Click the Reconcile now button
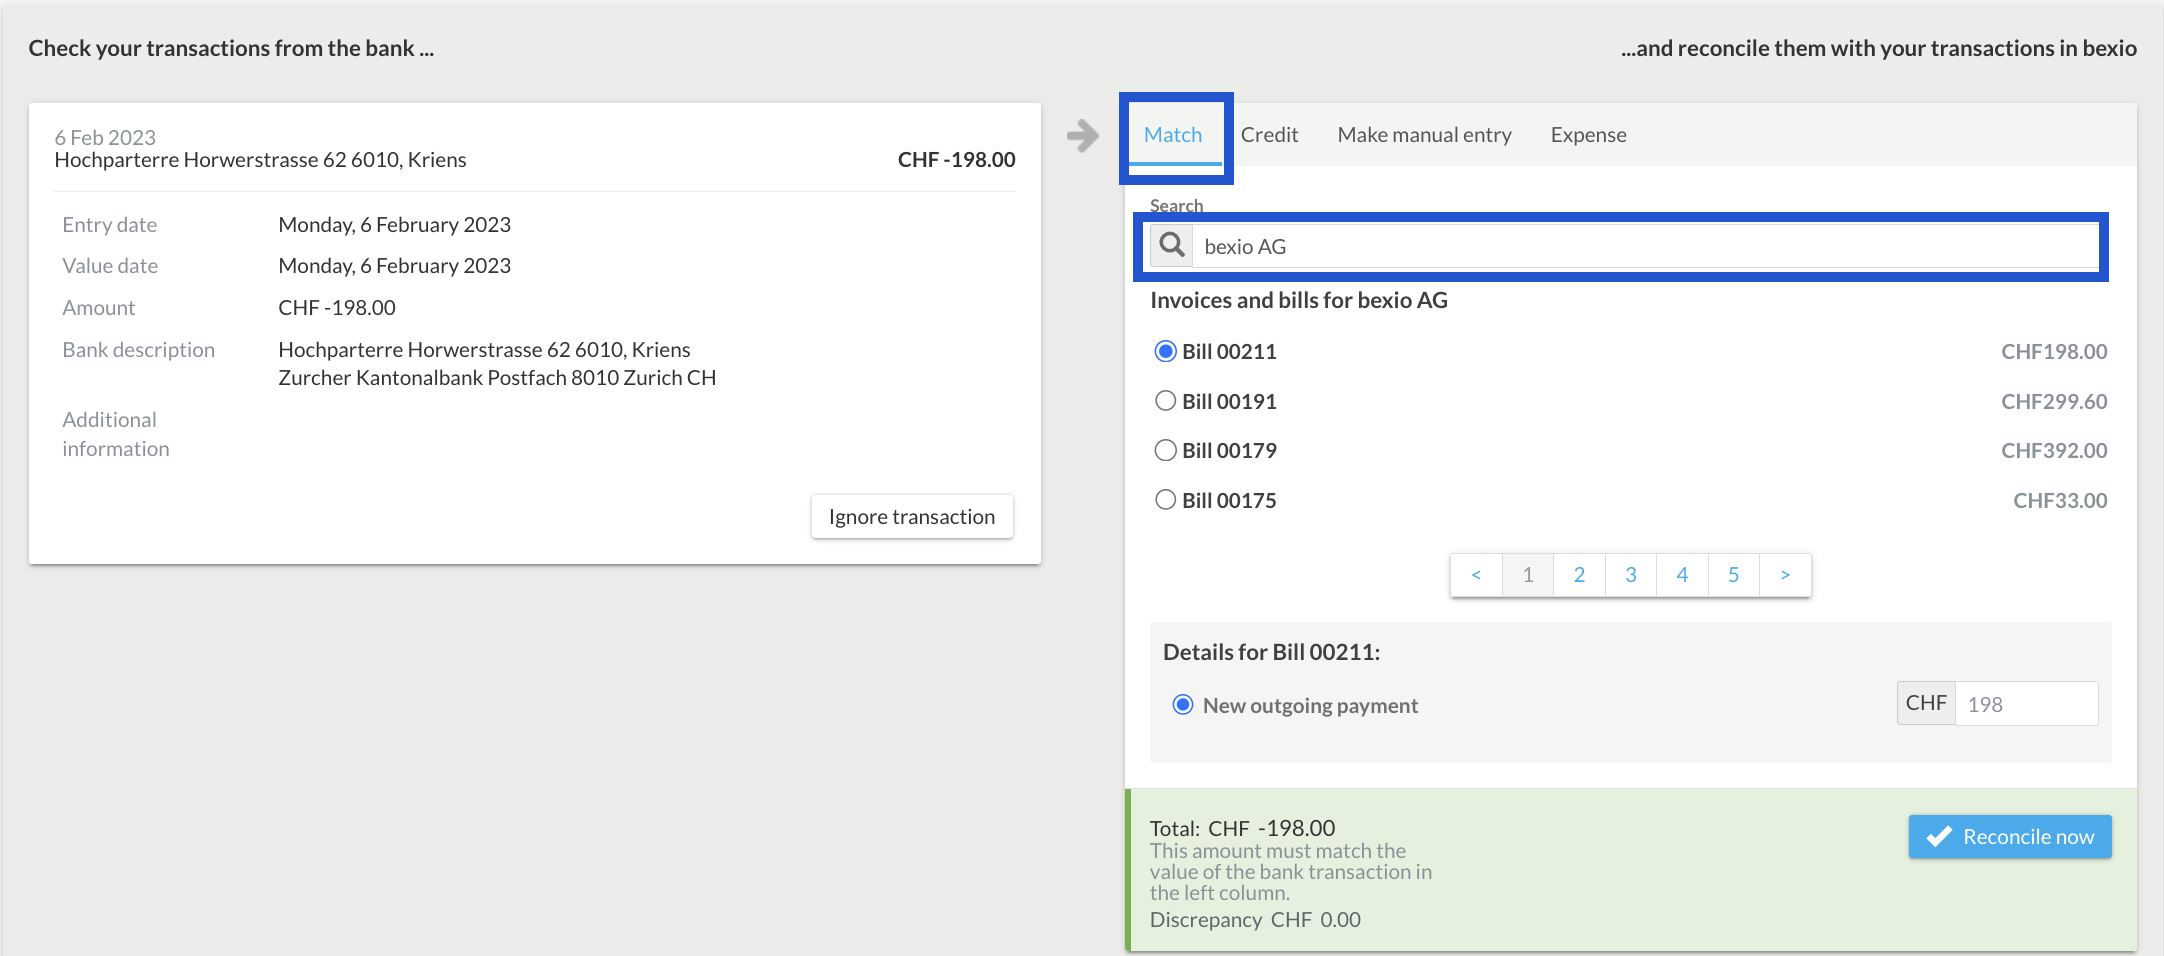The height and width of the screenshot is (956, 2164). [2010, 837]
